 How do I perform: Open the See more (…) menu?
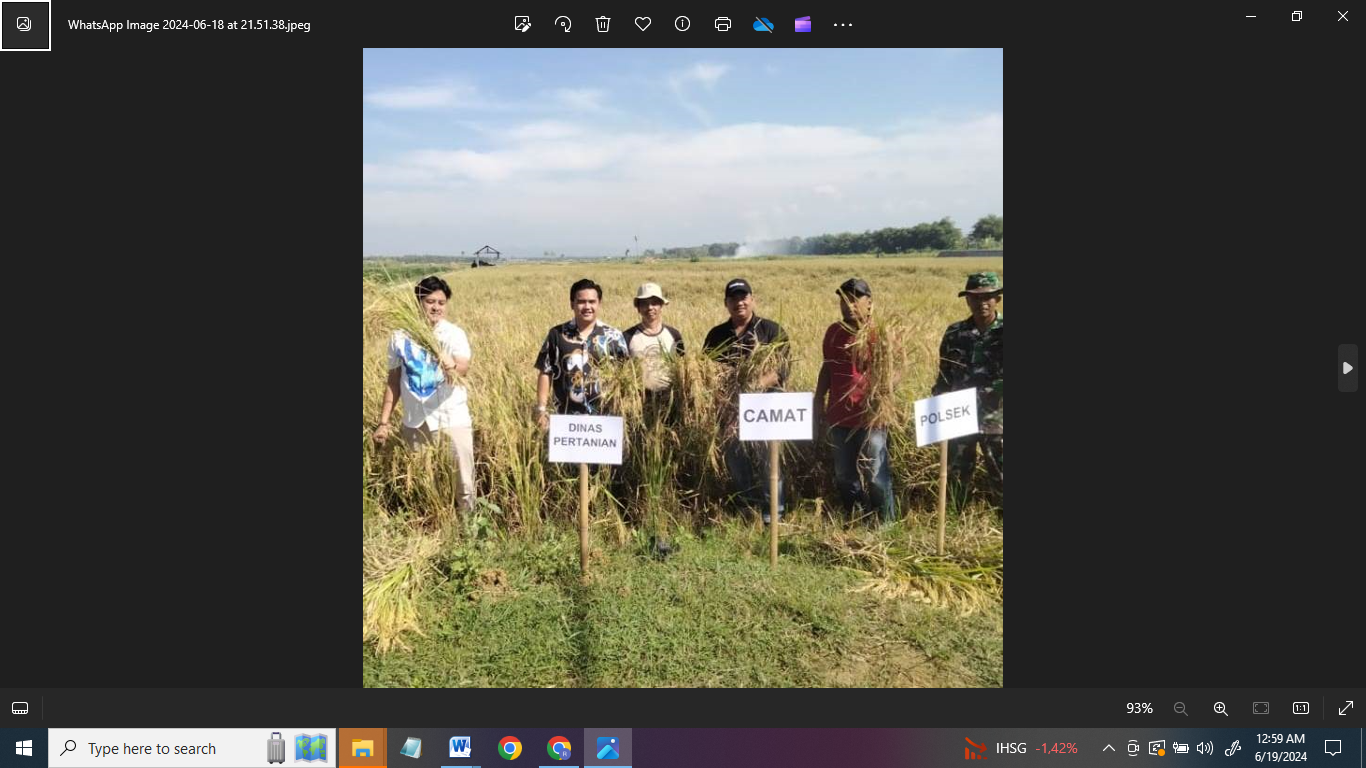841,24
